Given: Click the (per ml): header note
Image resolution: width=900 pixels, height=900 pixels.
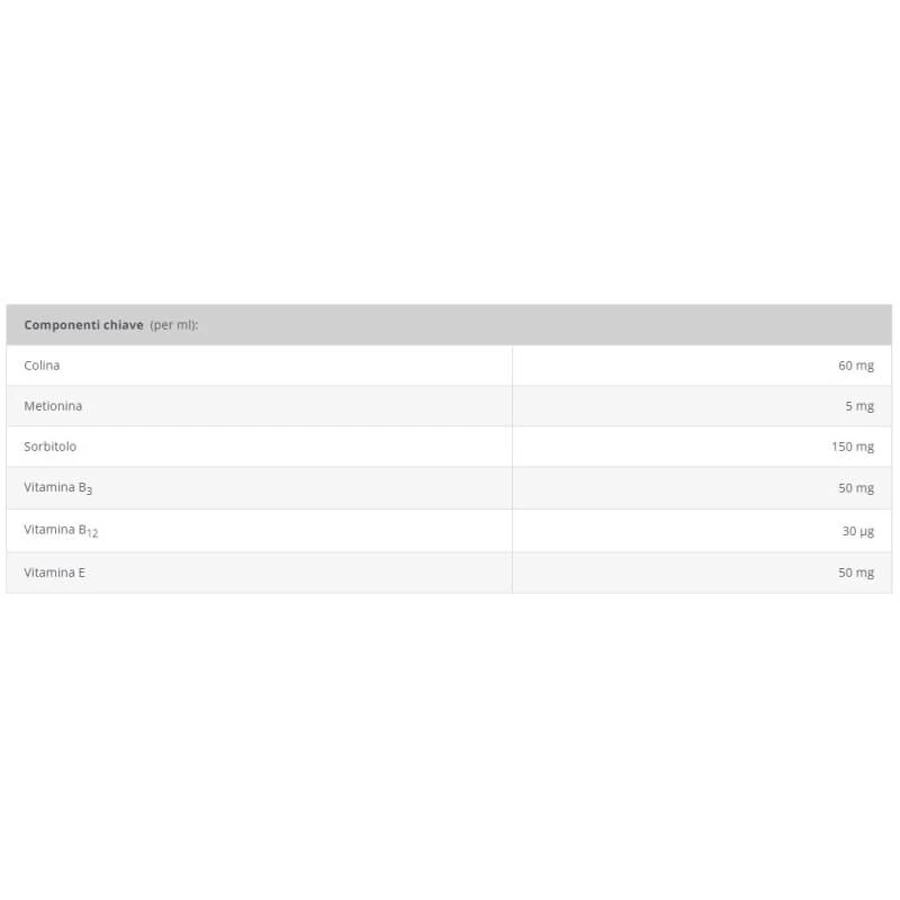Looking at the screenshot, I should tap(174, 325).
